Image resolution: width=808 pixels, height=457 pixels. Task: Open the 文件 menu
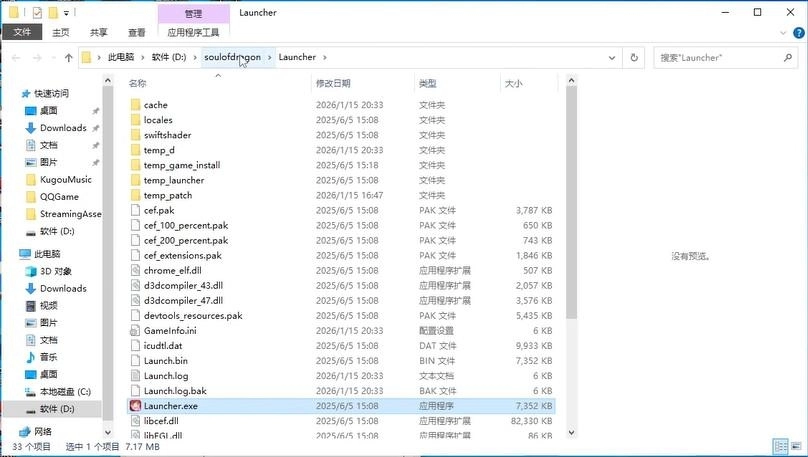pyautogui.click(x=22, y=32)
